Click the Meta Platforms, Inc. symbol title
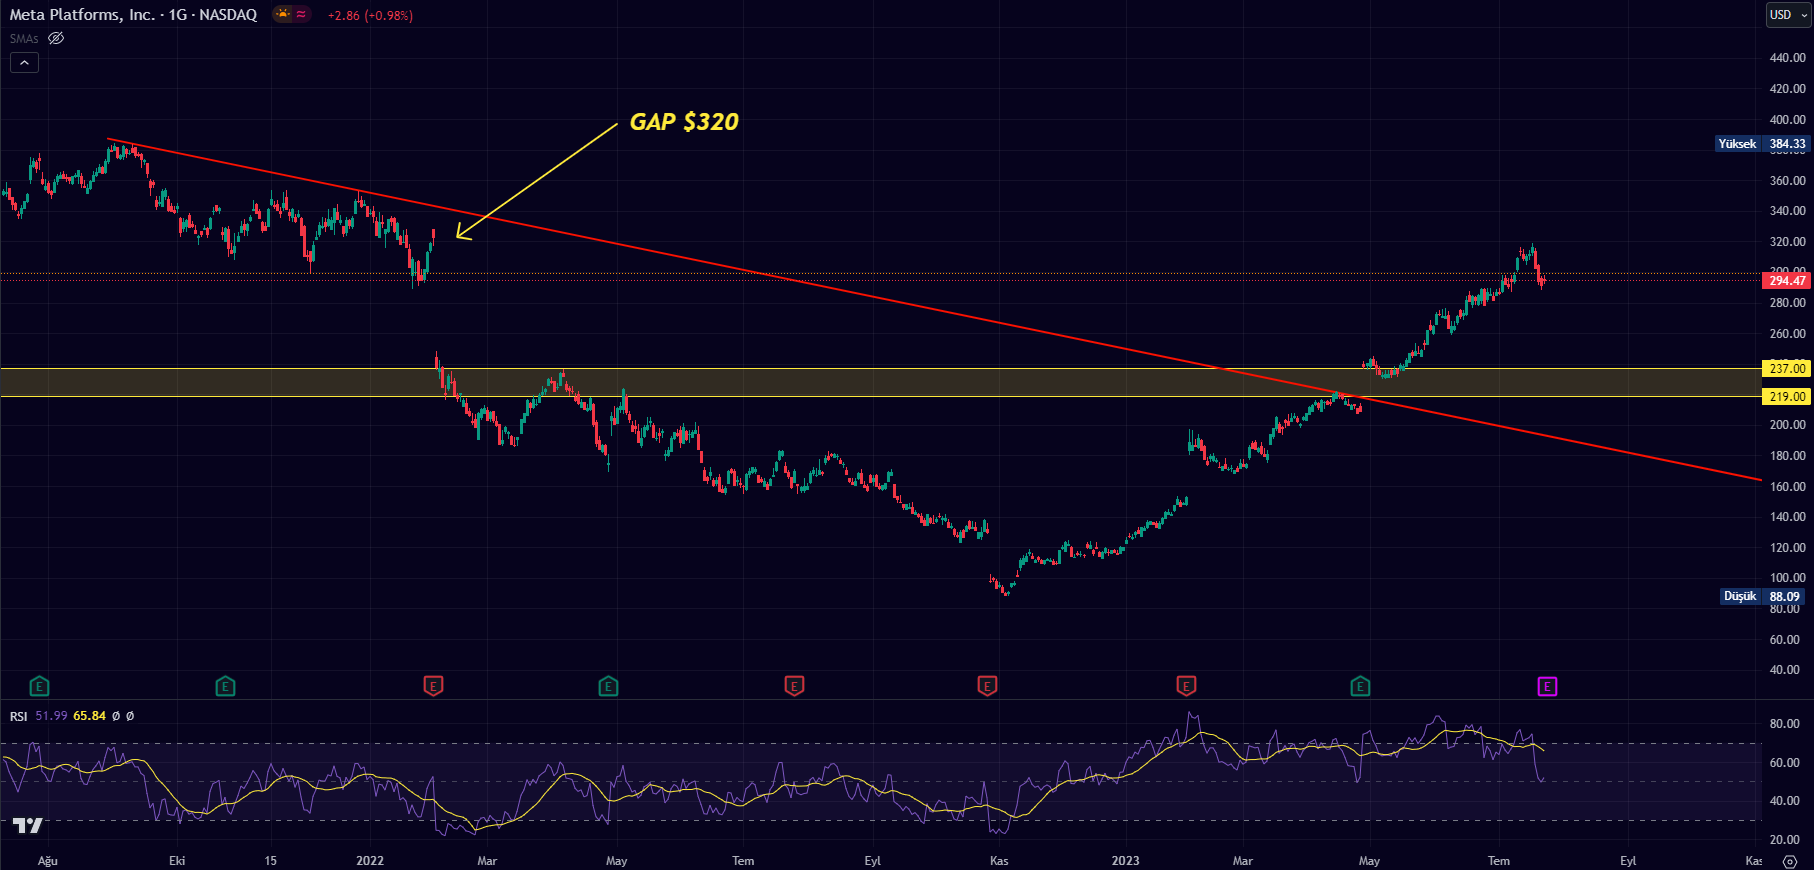 [x=133, y=14]
